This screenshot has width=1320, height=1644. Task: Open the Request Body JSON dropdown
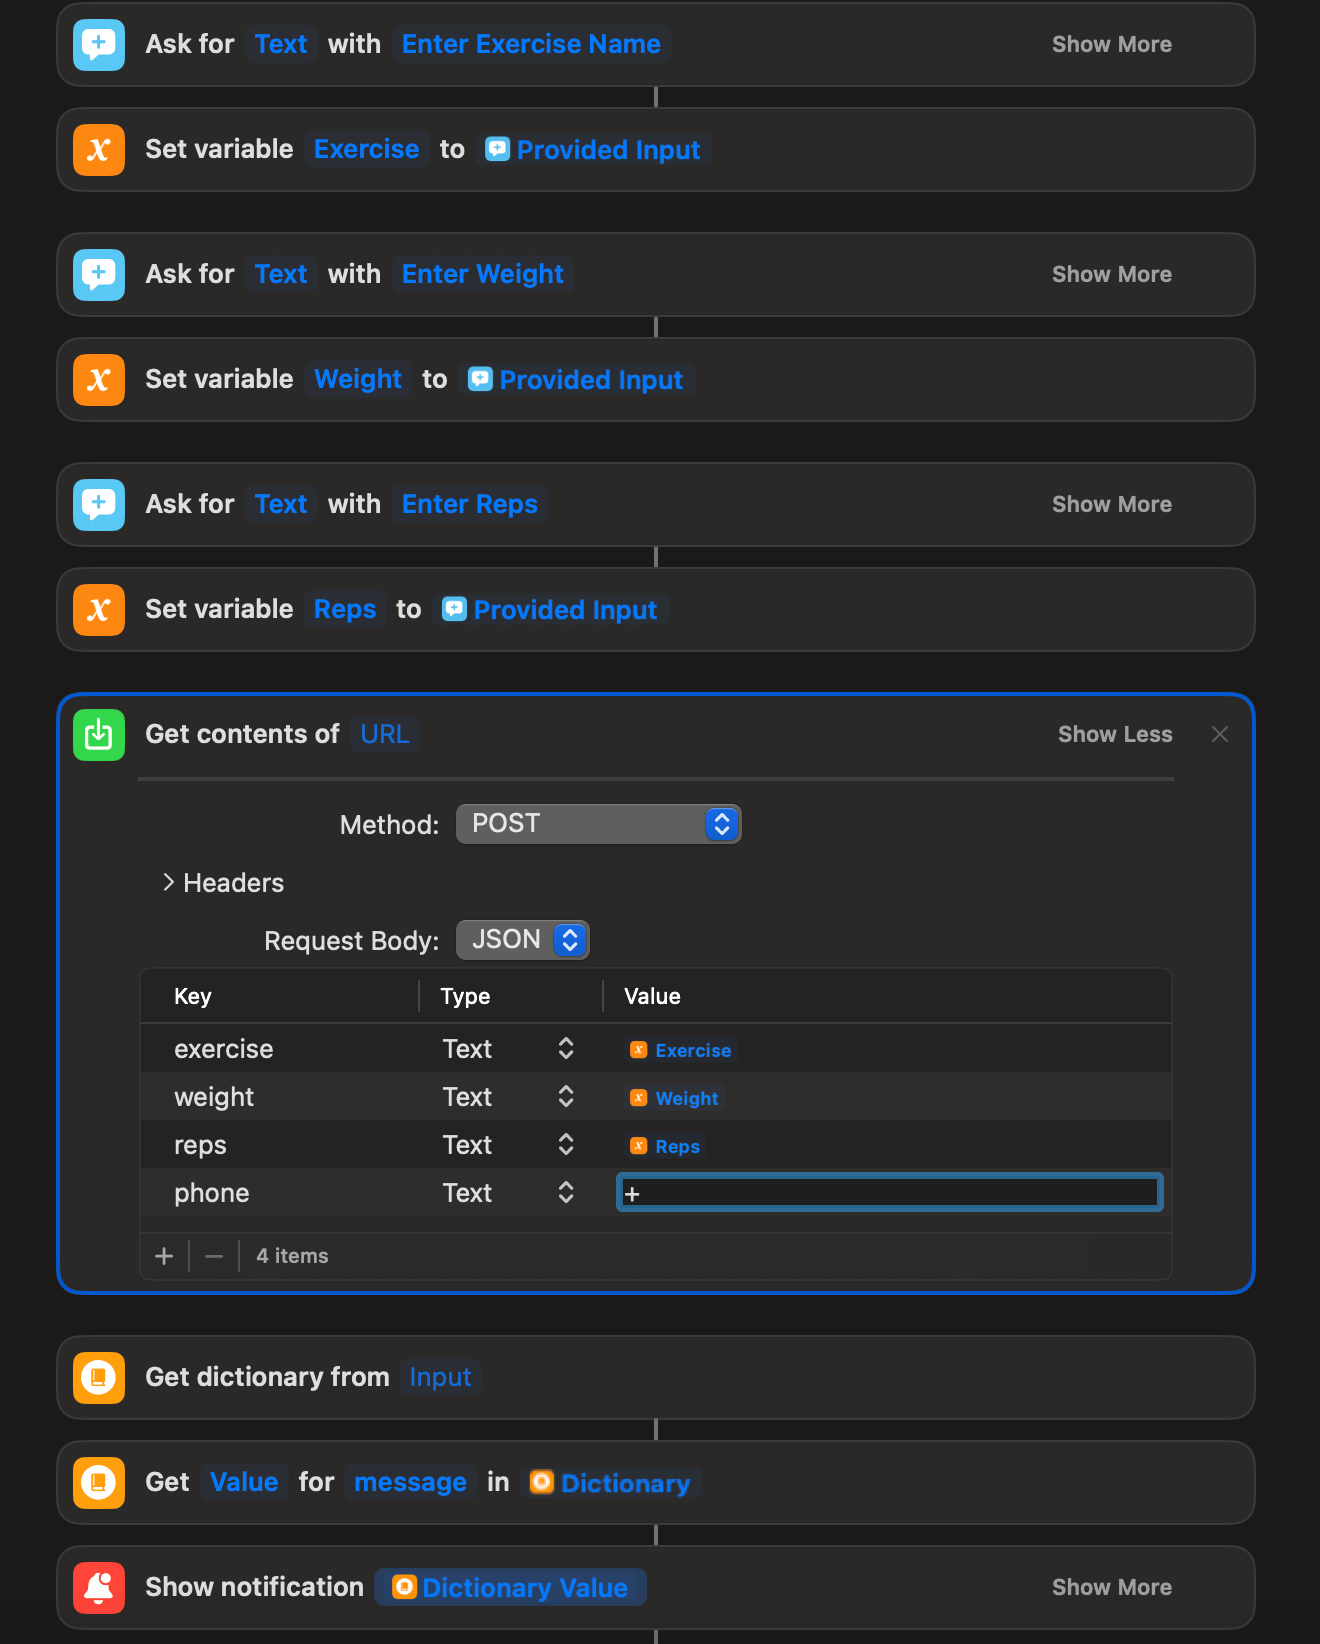pyautogui.click(x=522, y=940)
